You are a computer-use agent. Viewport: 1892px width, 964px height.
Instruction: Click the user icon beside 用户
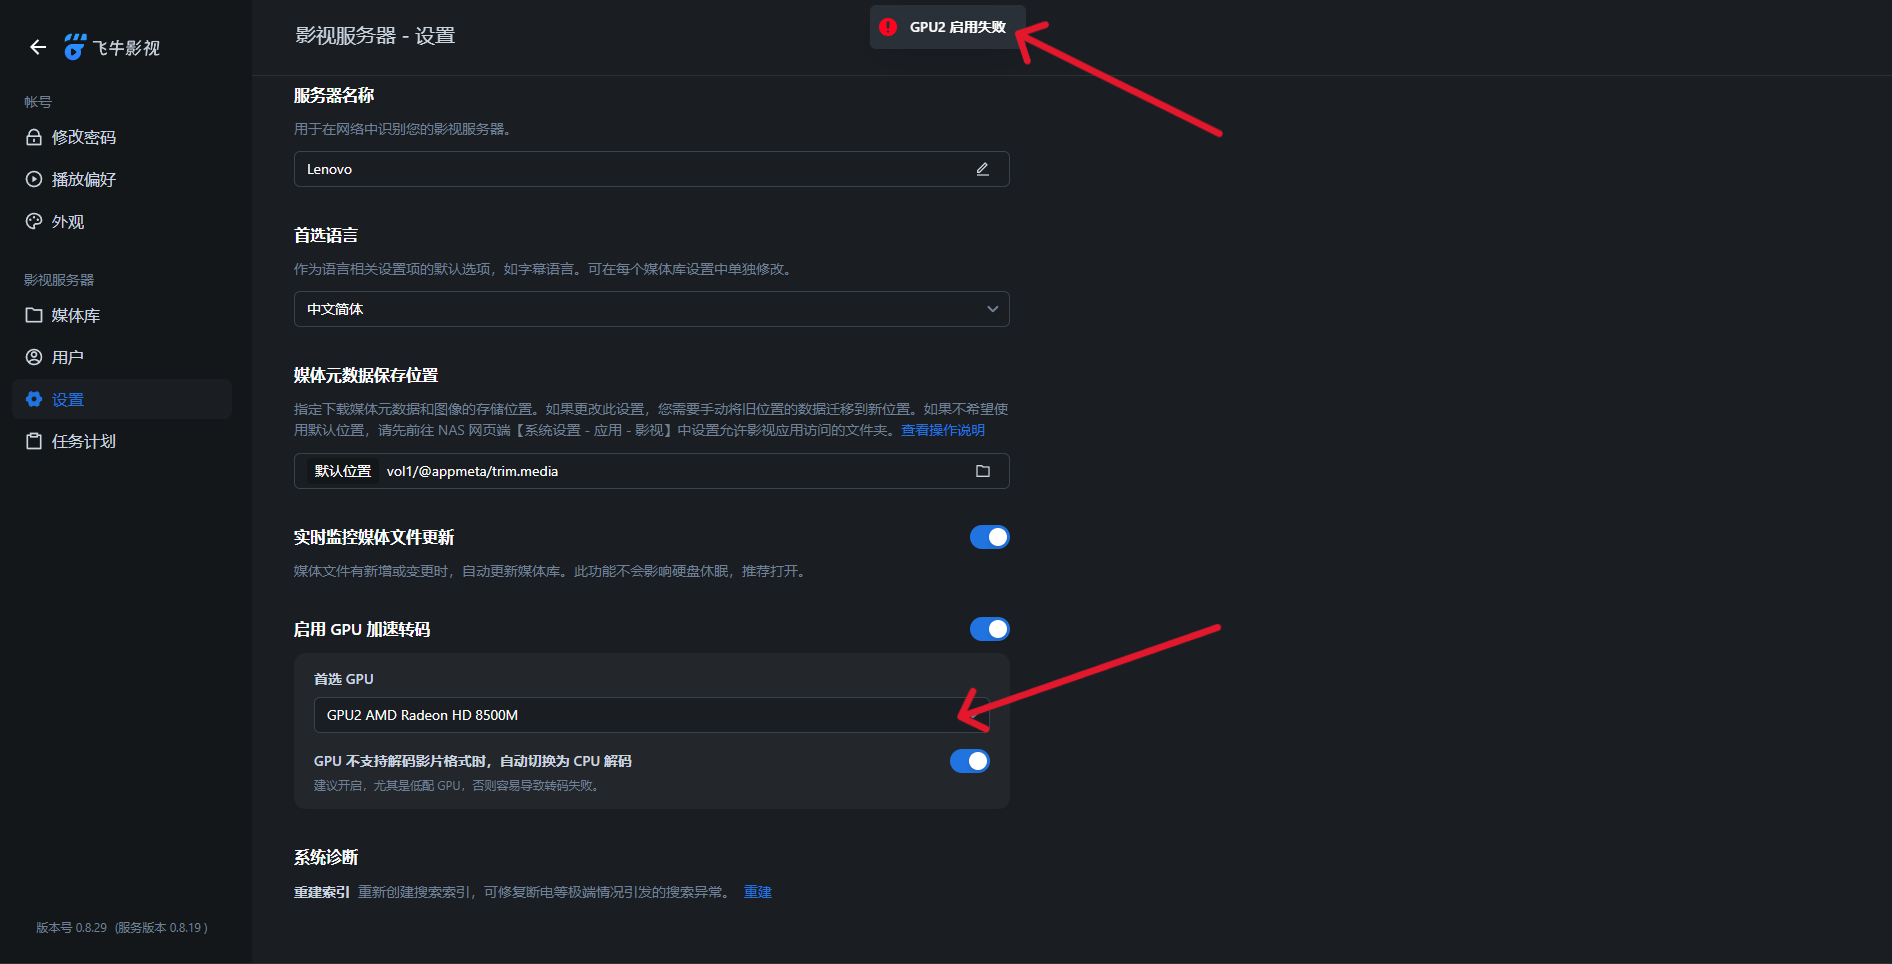pyautogui.click(x=34, y=357)
